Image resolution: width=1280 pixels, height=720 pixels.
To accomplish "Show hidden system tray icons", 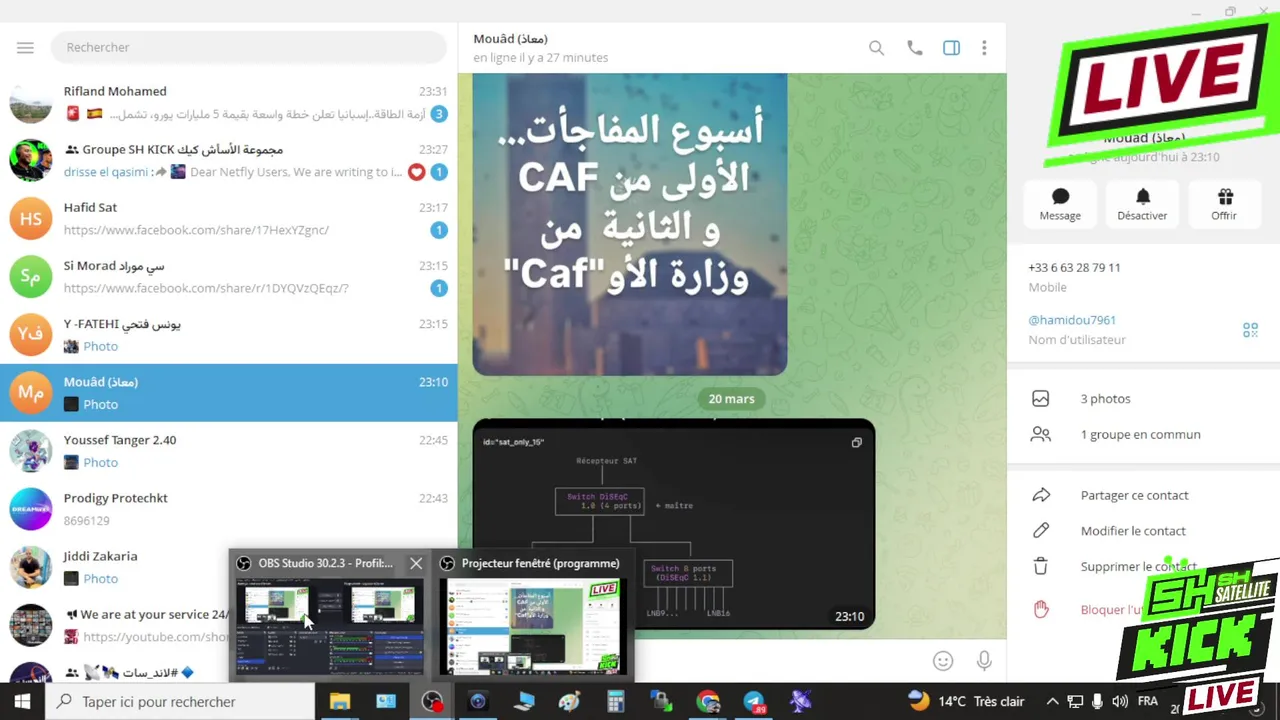I will (x=1052, y=702).
